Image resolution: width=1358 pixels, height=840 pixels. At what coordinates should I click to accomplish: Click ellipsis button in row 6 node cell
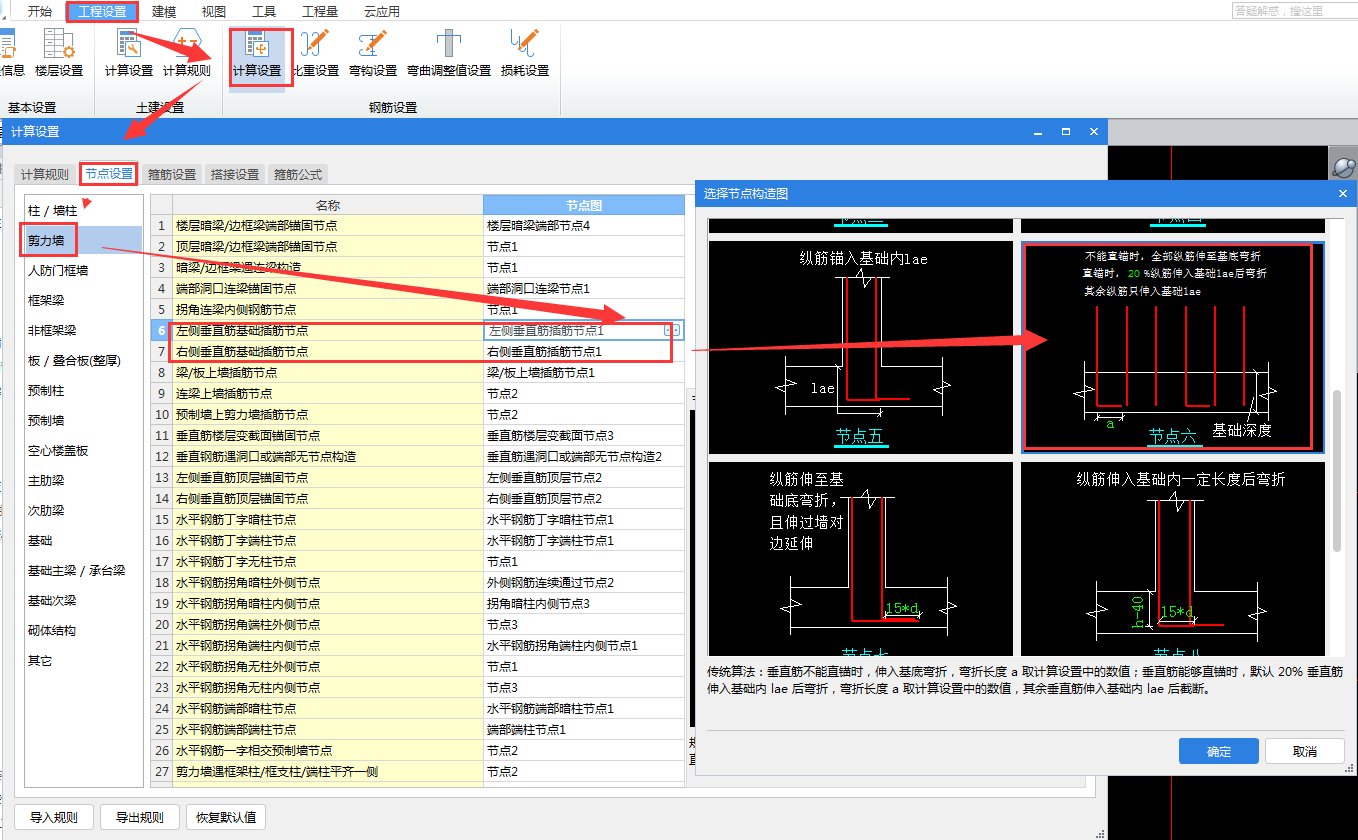[x=672, y=330]
